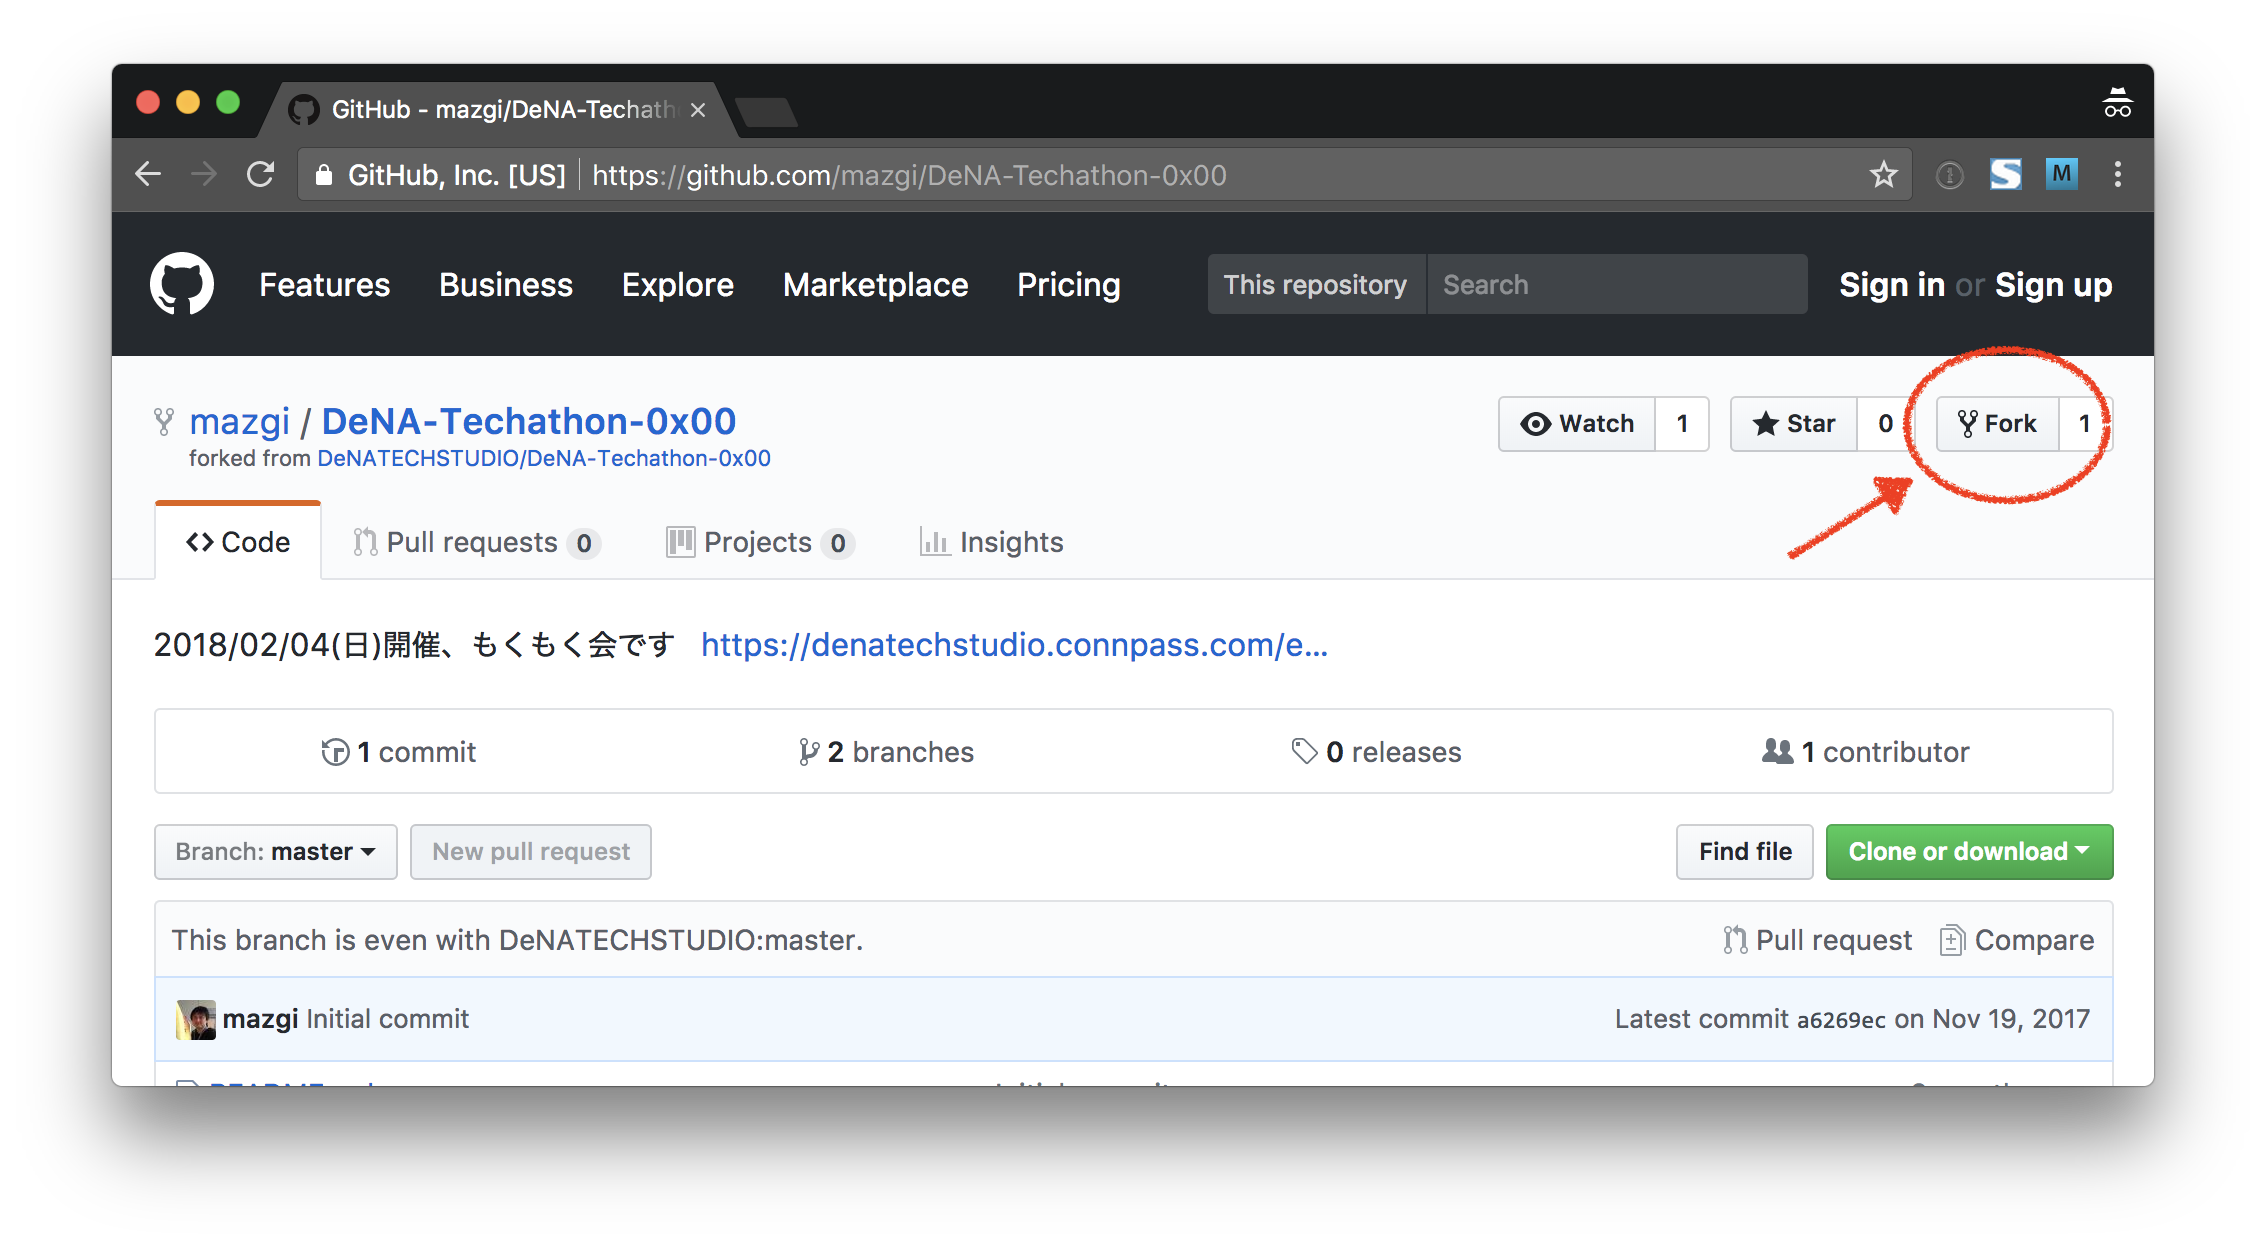Open the Branch: master dropdown

pos(275,852)
